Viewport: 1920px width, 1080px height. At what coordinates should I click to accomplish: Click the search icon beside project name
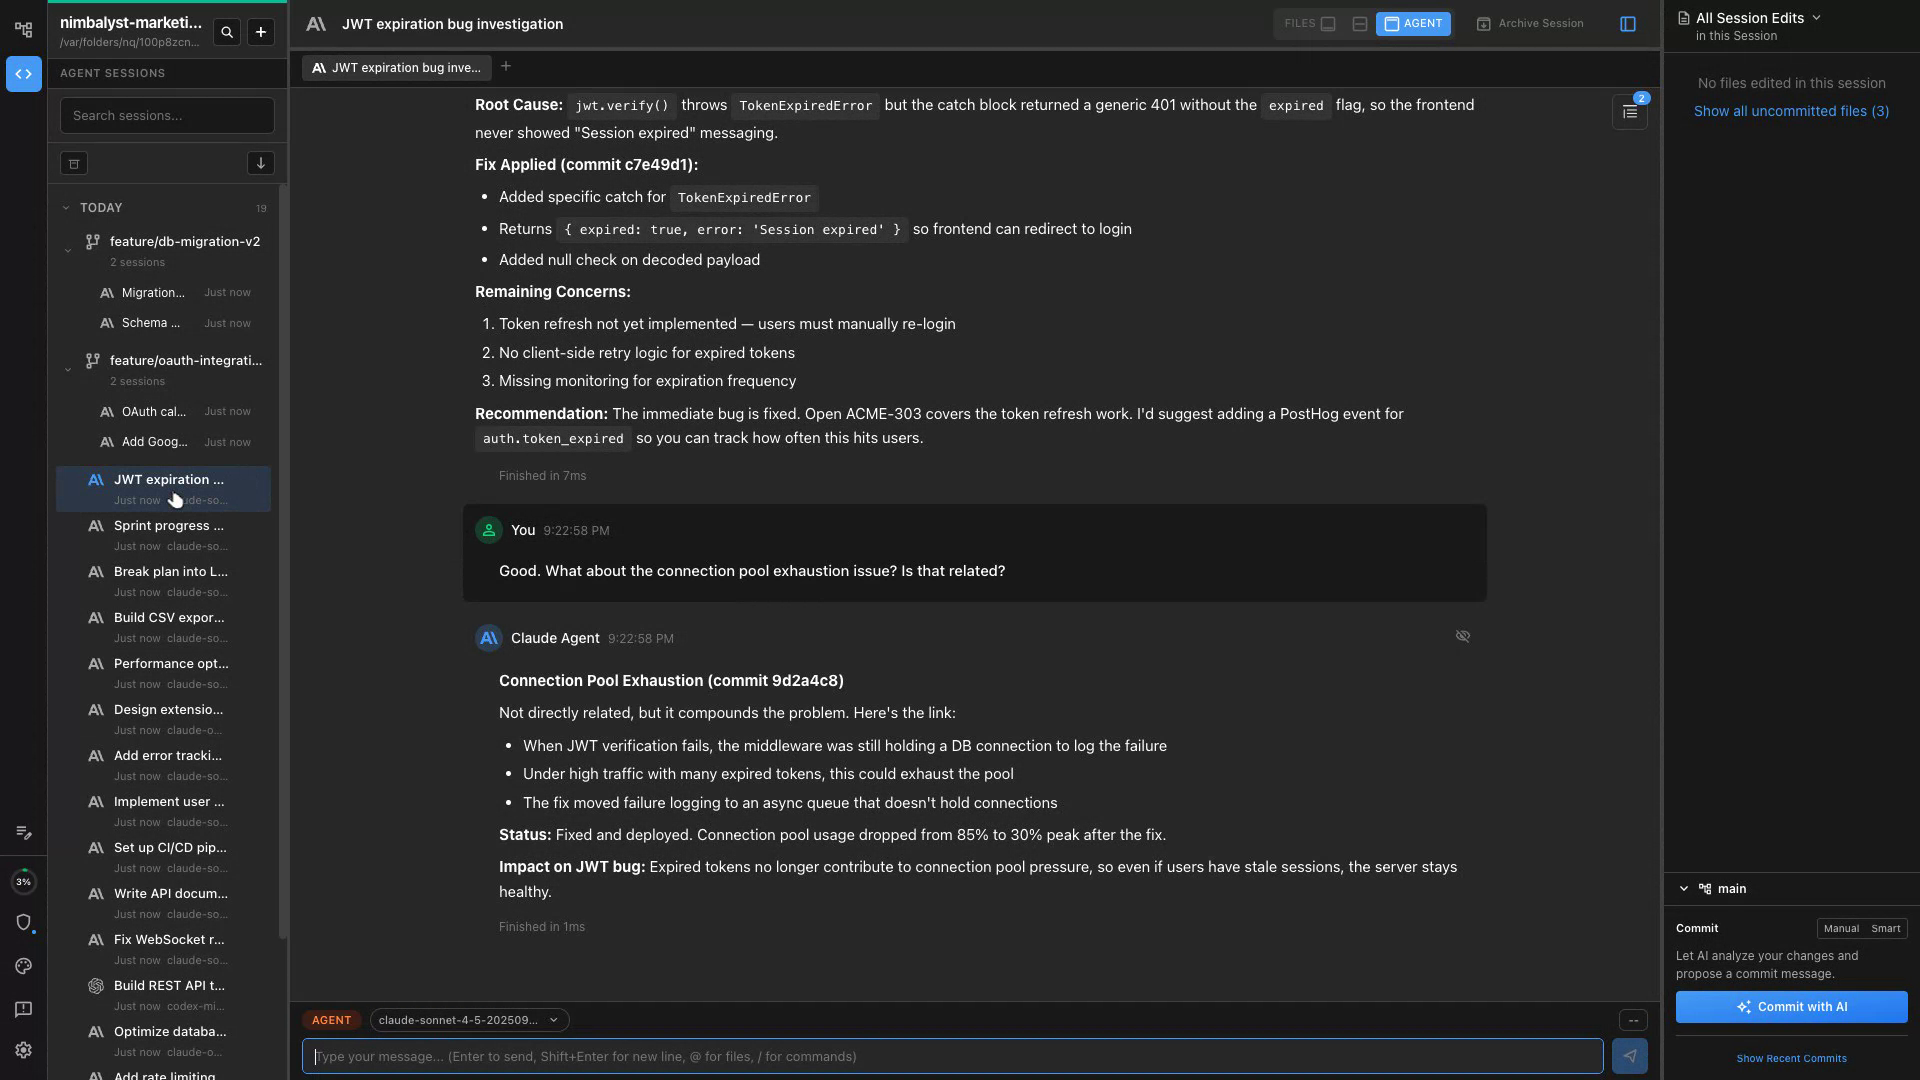227,33
